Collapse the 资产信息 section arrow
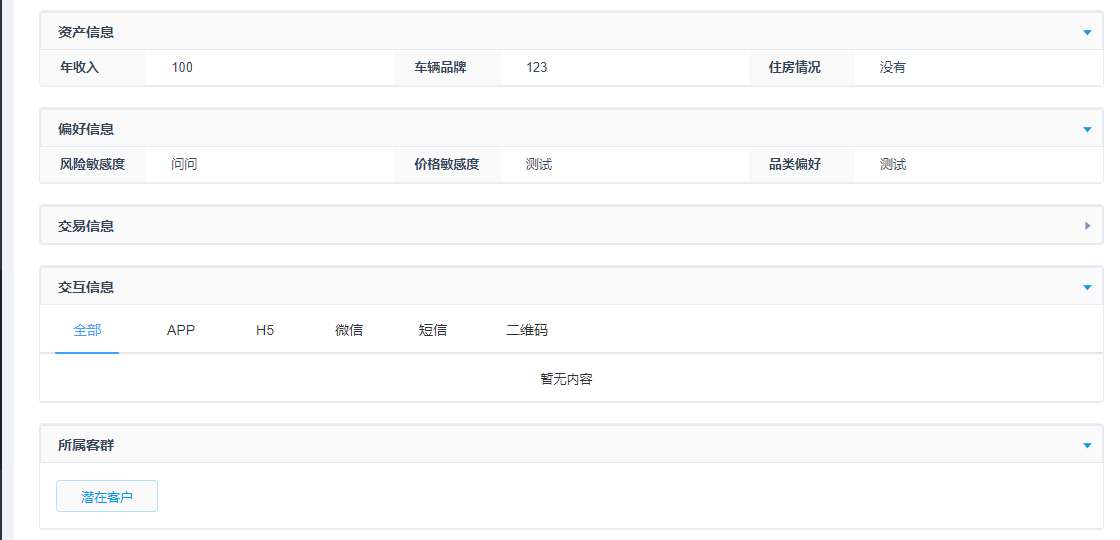The height and width of the screenshot is (540, 1120). point(1087,32)
